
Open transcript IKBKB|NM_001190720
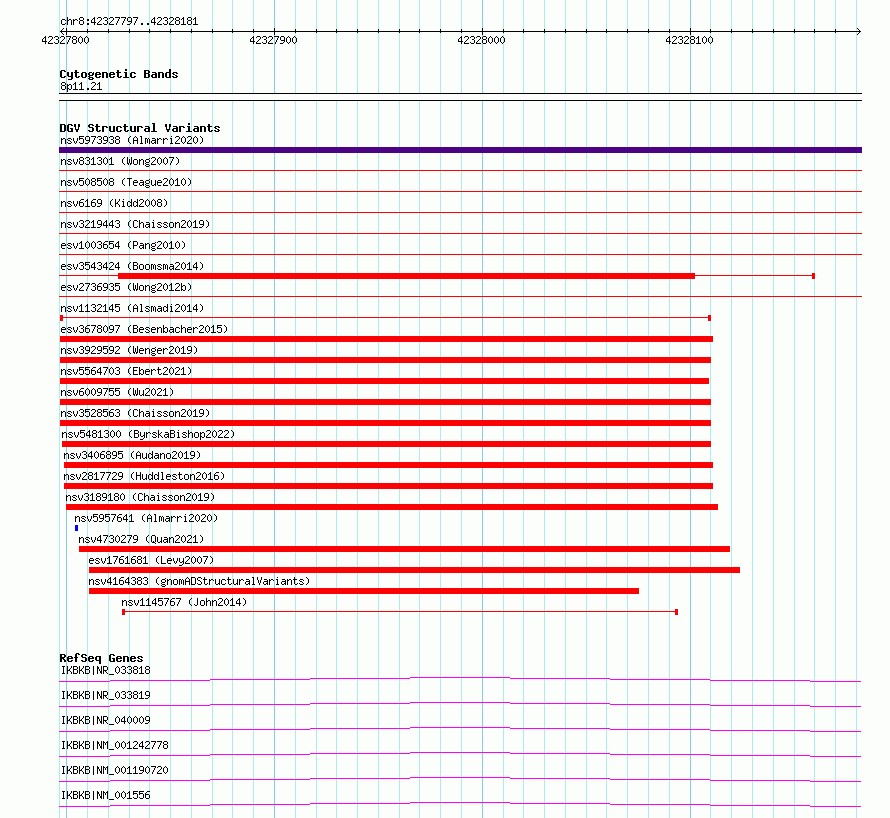115,770
